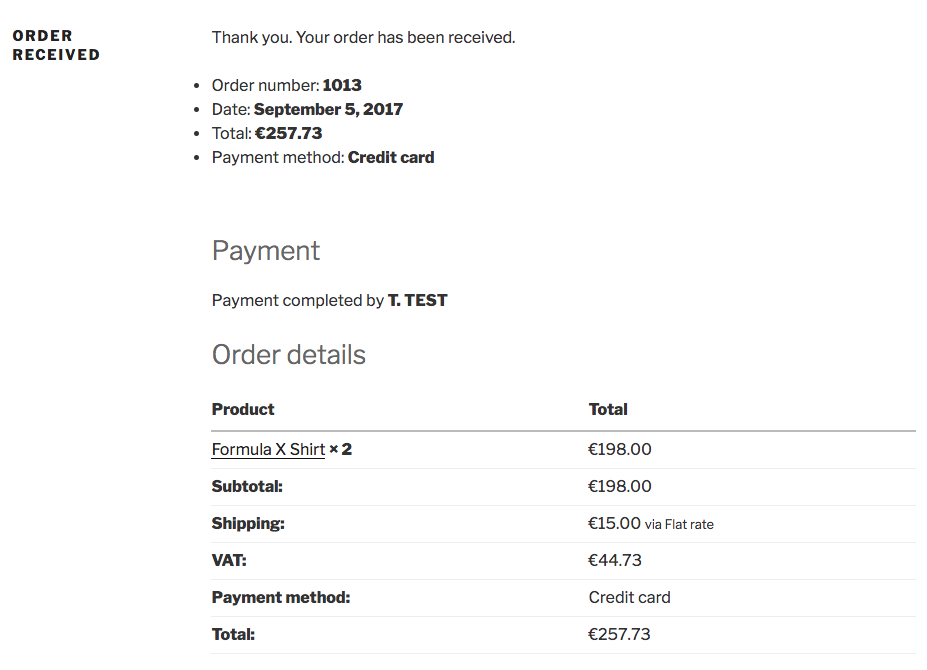
Task: Click the Subtotal row label
Action: pos(247,487)
